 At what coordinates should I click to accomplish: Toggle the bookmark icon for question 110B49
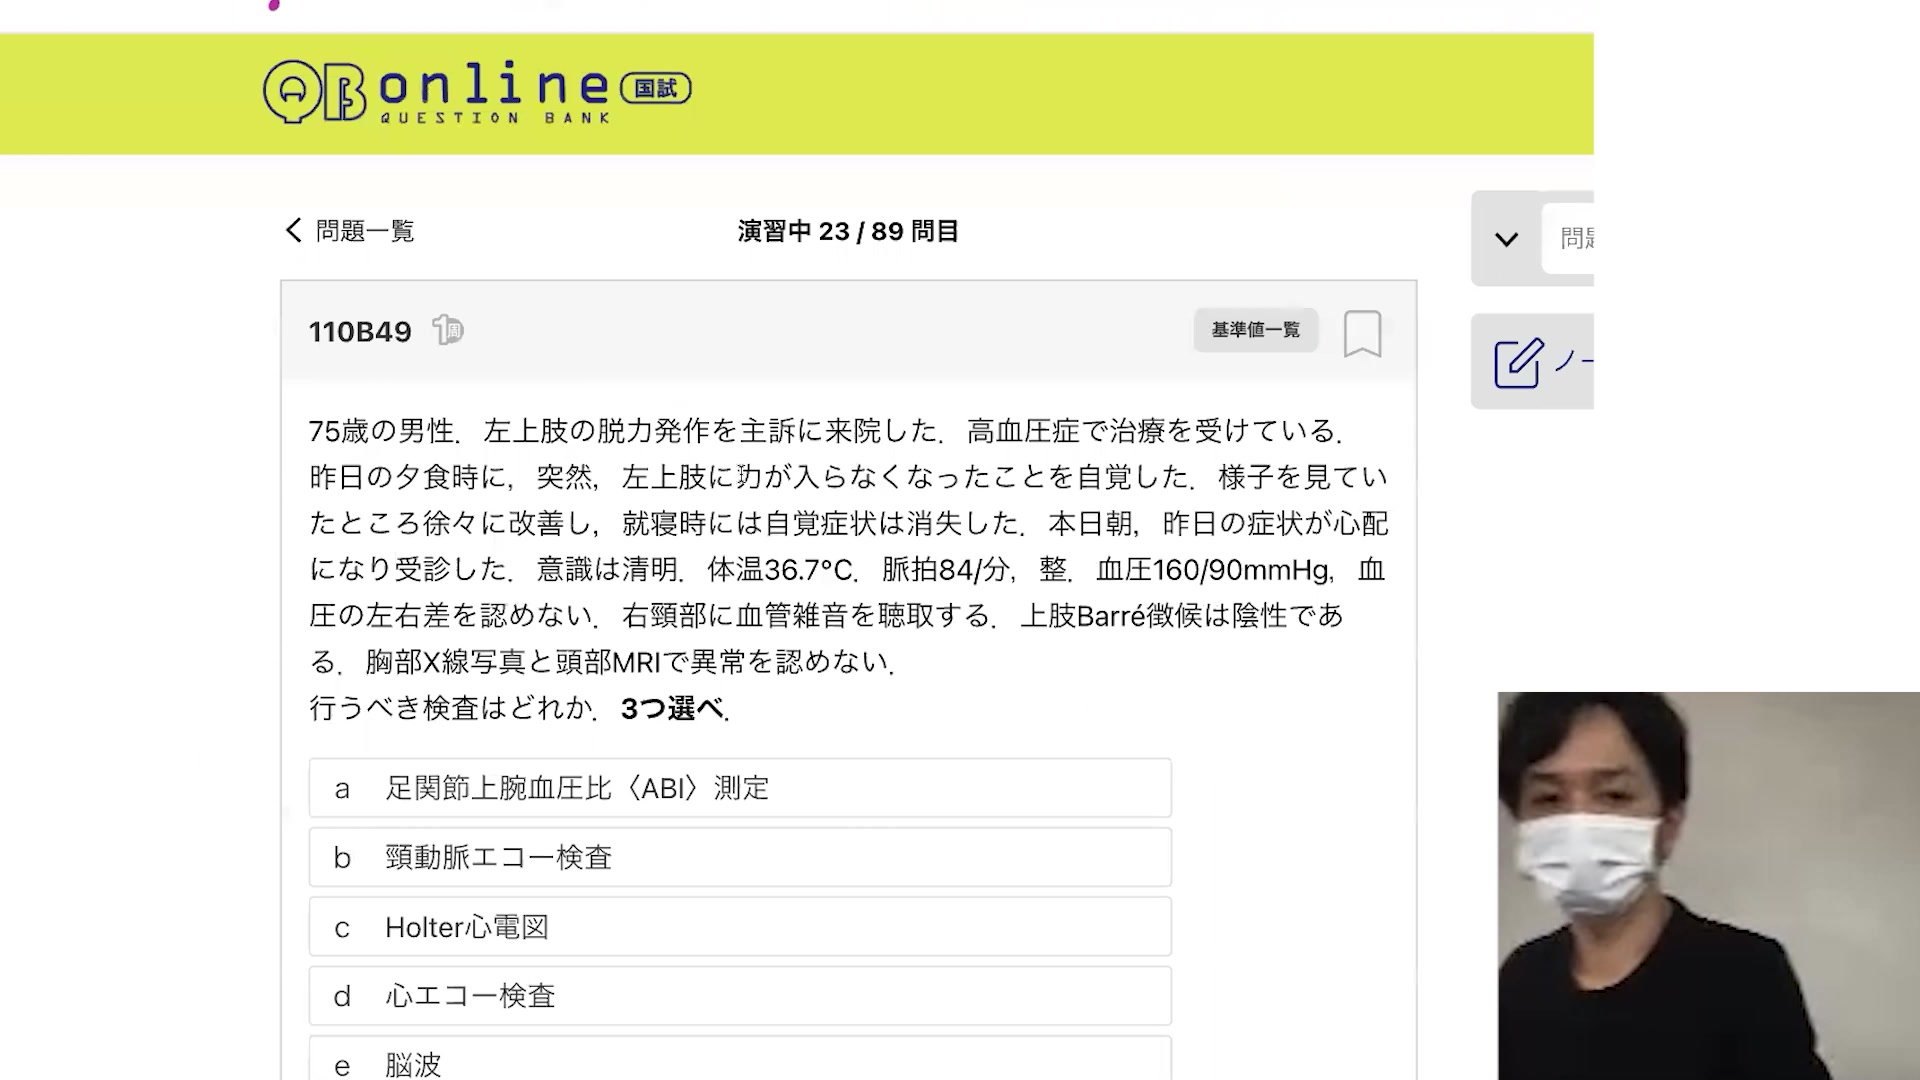click(1362, 333)
